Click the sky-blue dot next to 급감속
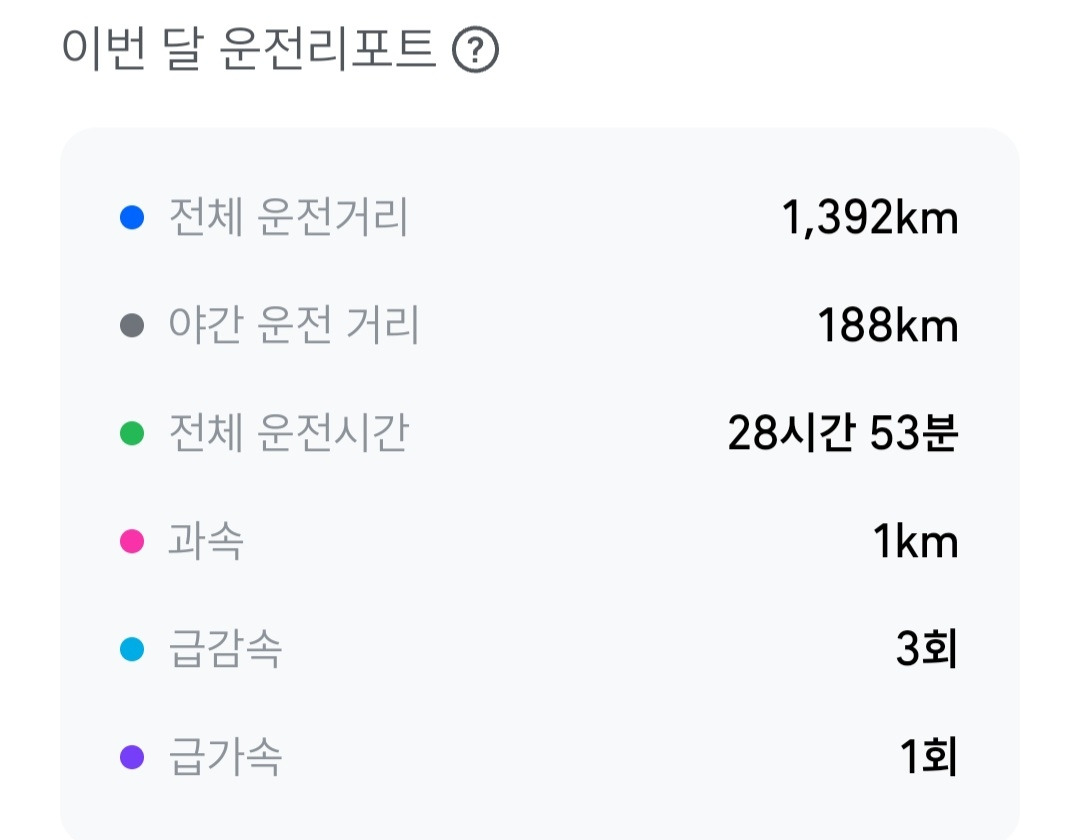This screenshot has width=1080, height=840. click(x=132, y=649)
